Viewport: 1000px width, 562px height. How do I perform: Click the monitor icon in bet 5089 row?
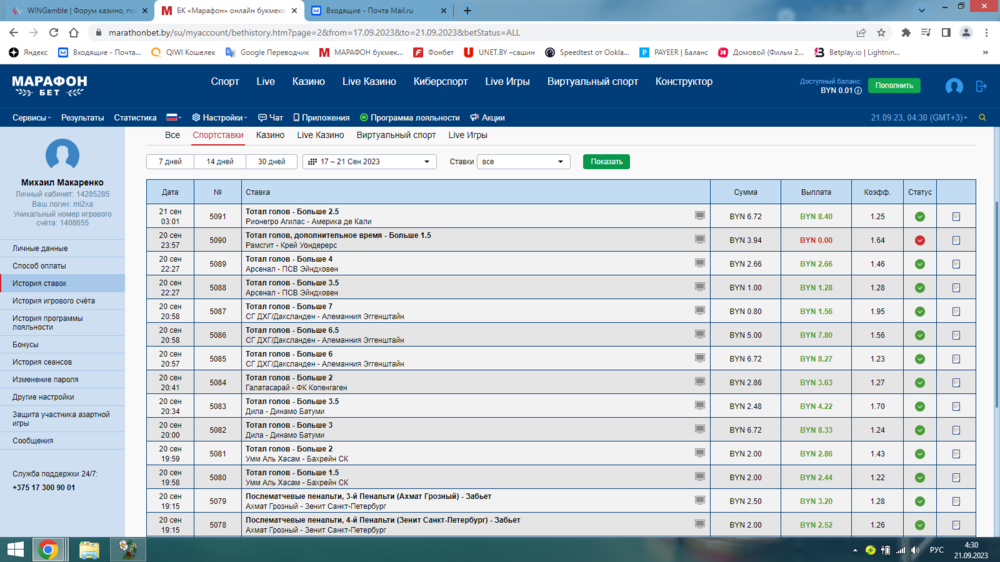coord(700,263)
